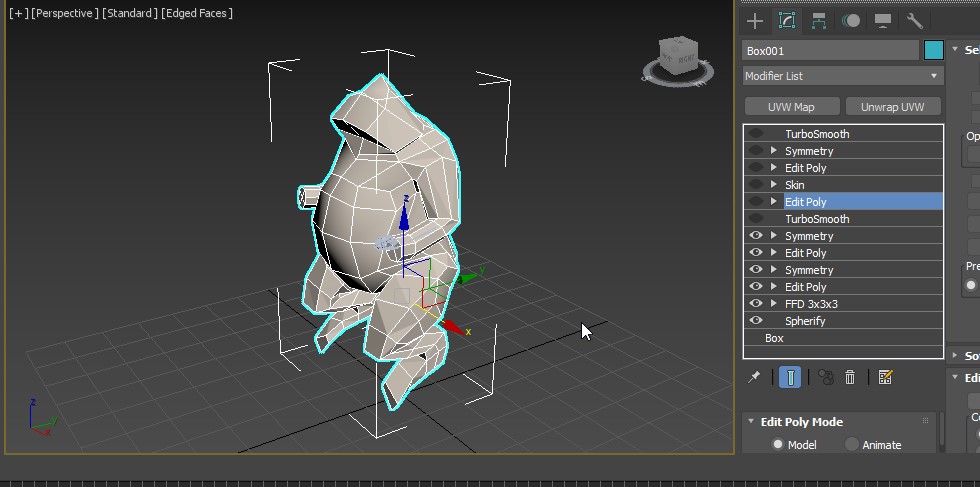Open the Display panel tab
980x487 pixels.
click(883, 20)
